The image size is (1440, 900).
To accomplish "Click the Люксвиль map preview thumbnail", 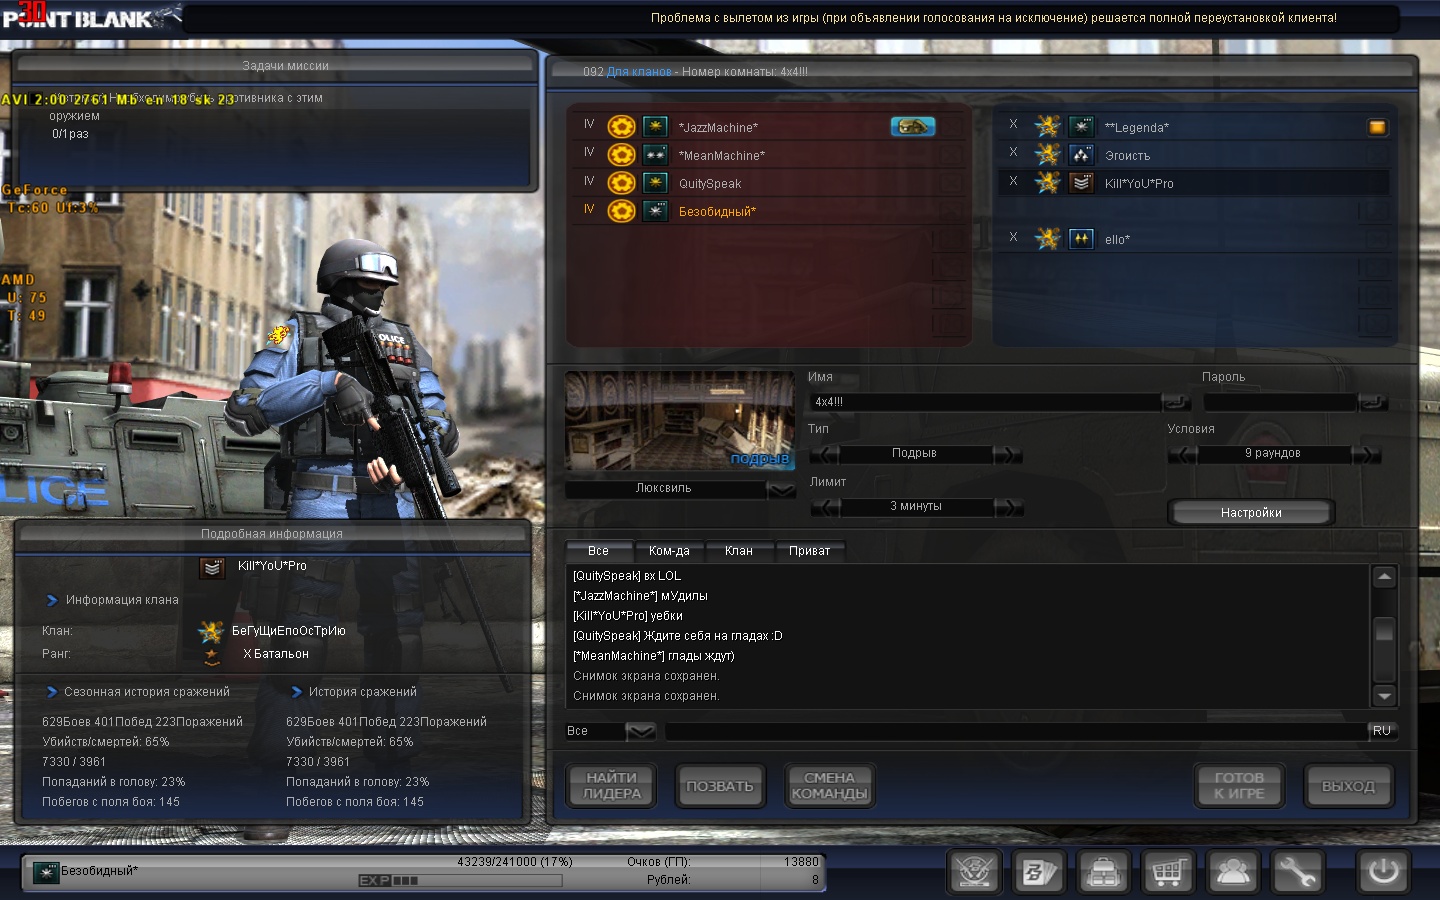I will 680,421.
